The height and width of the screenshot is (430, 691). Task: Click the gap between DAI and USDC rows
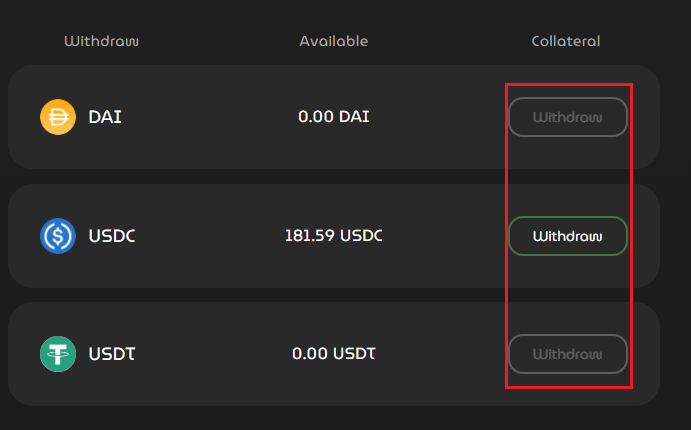coord(333,176)
